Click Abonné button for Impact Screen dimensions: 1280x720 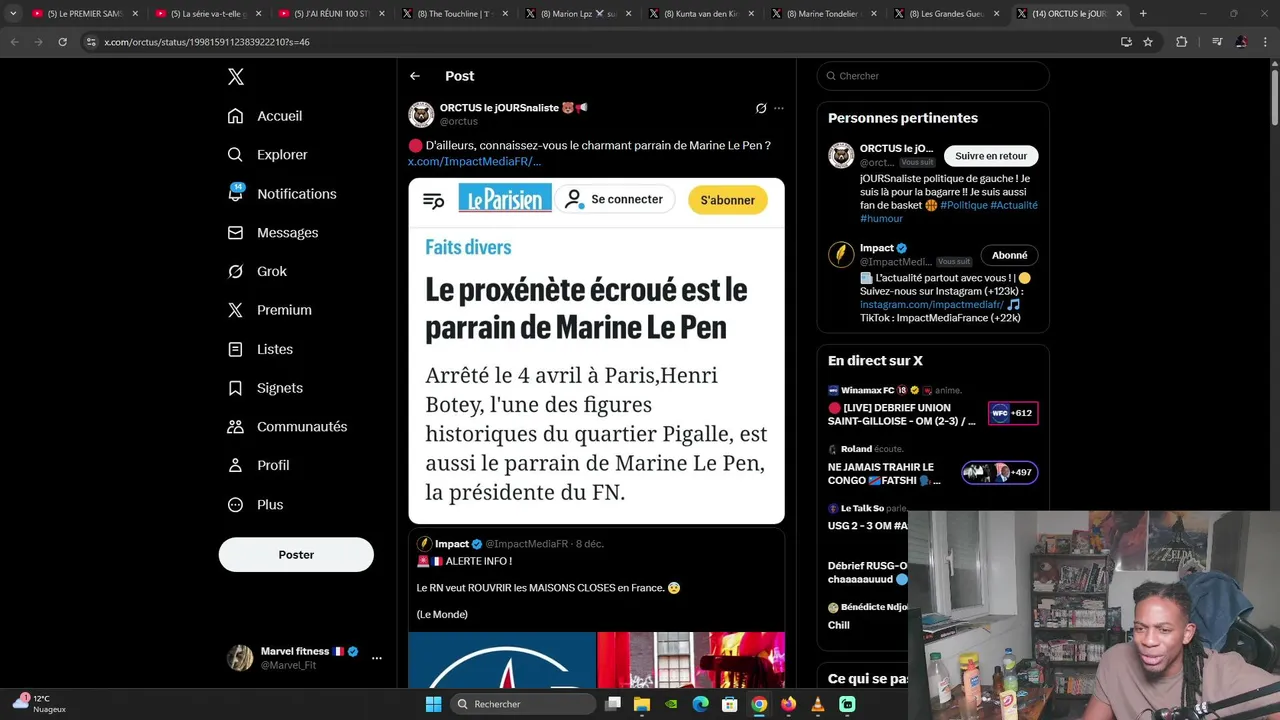[x=1009, y=255]
